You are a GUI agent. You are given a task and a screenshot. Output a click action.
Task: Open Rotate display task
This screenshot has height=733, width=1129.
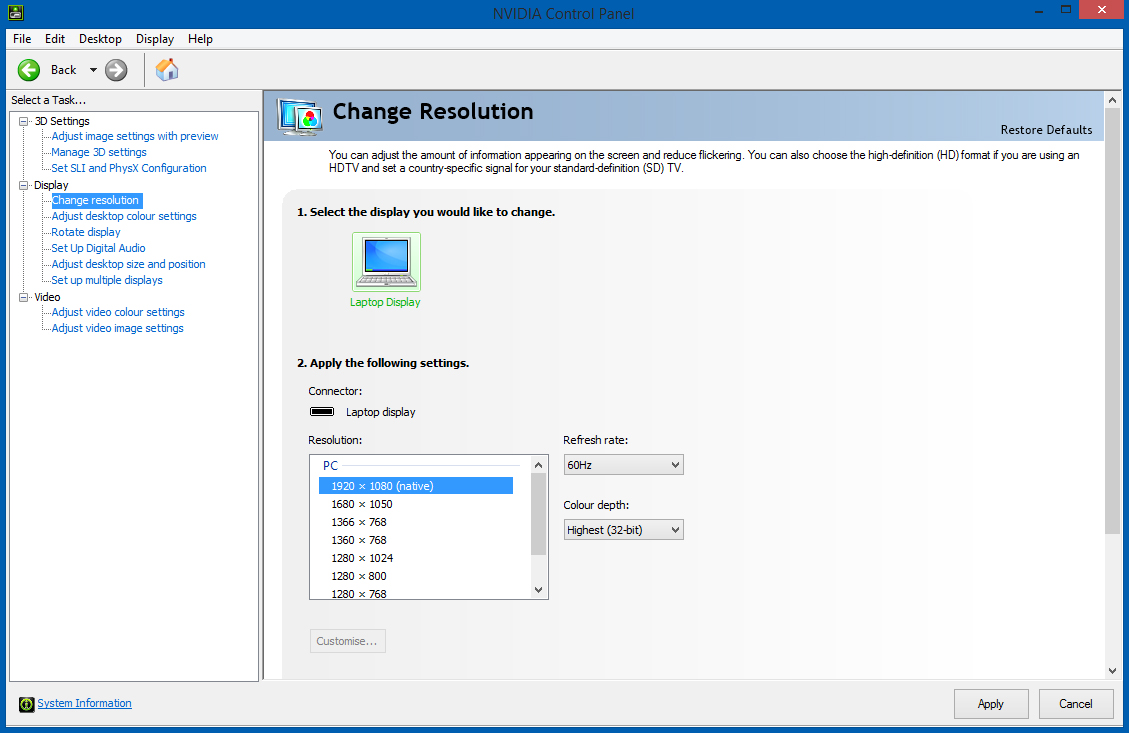click(86, 232)
